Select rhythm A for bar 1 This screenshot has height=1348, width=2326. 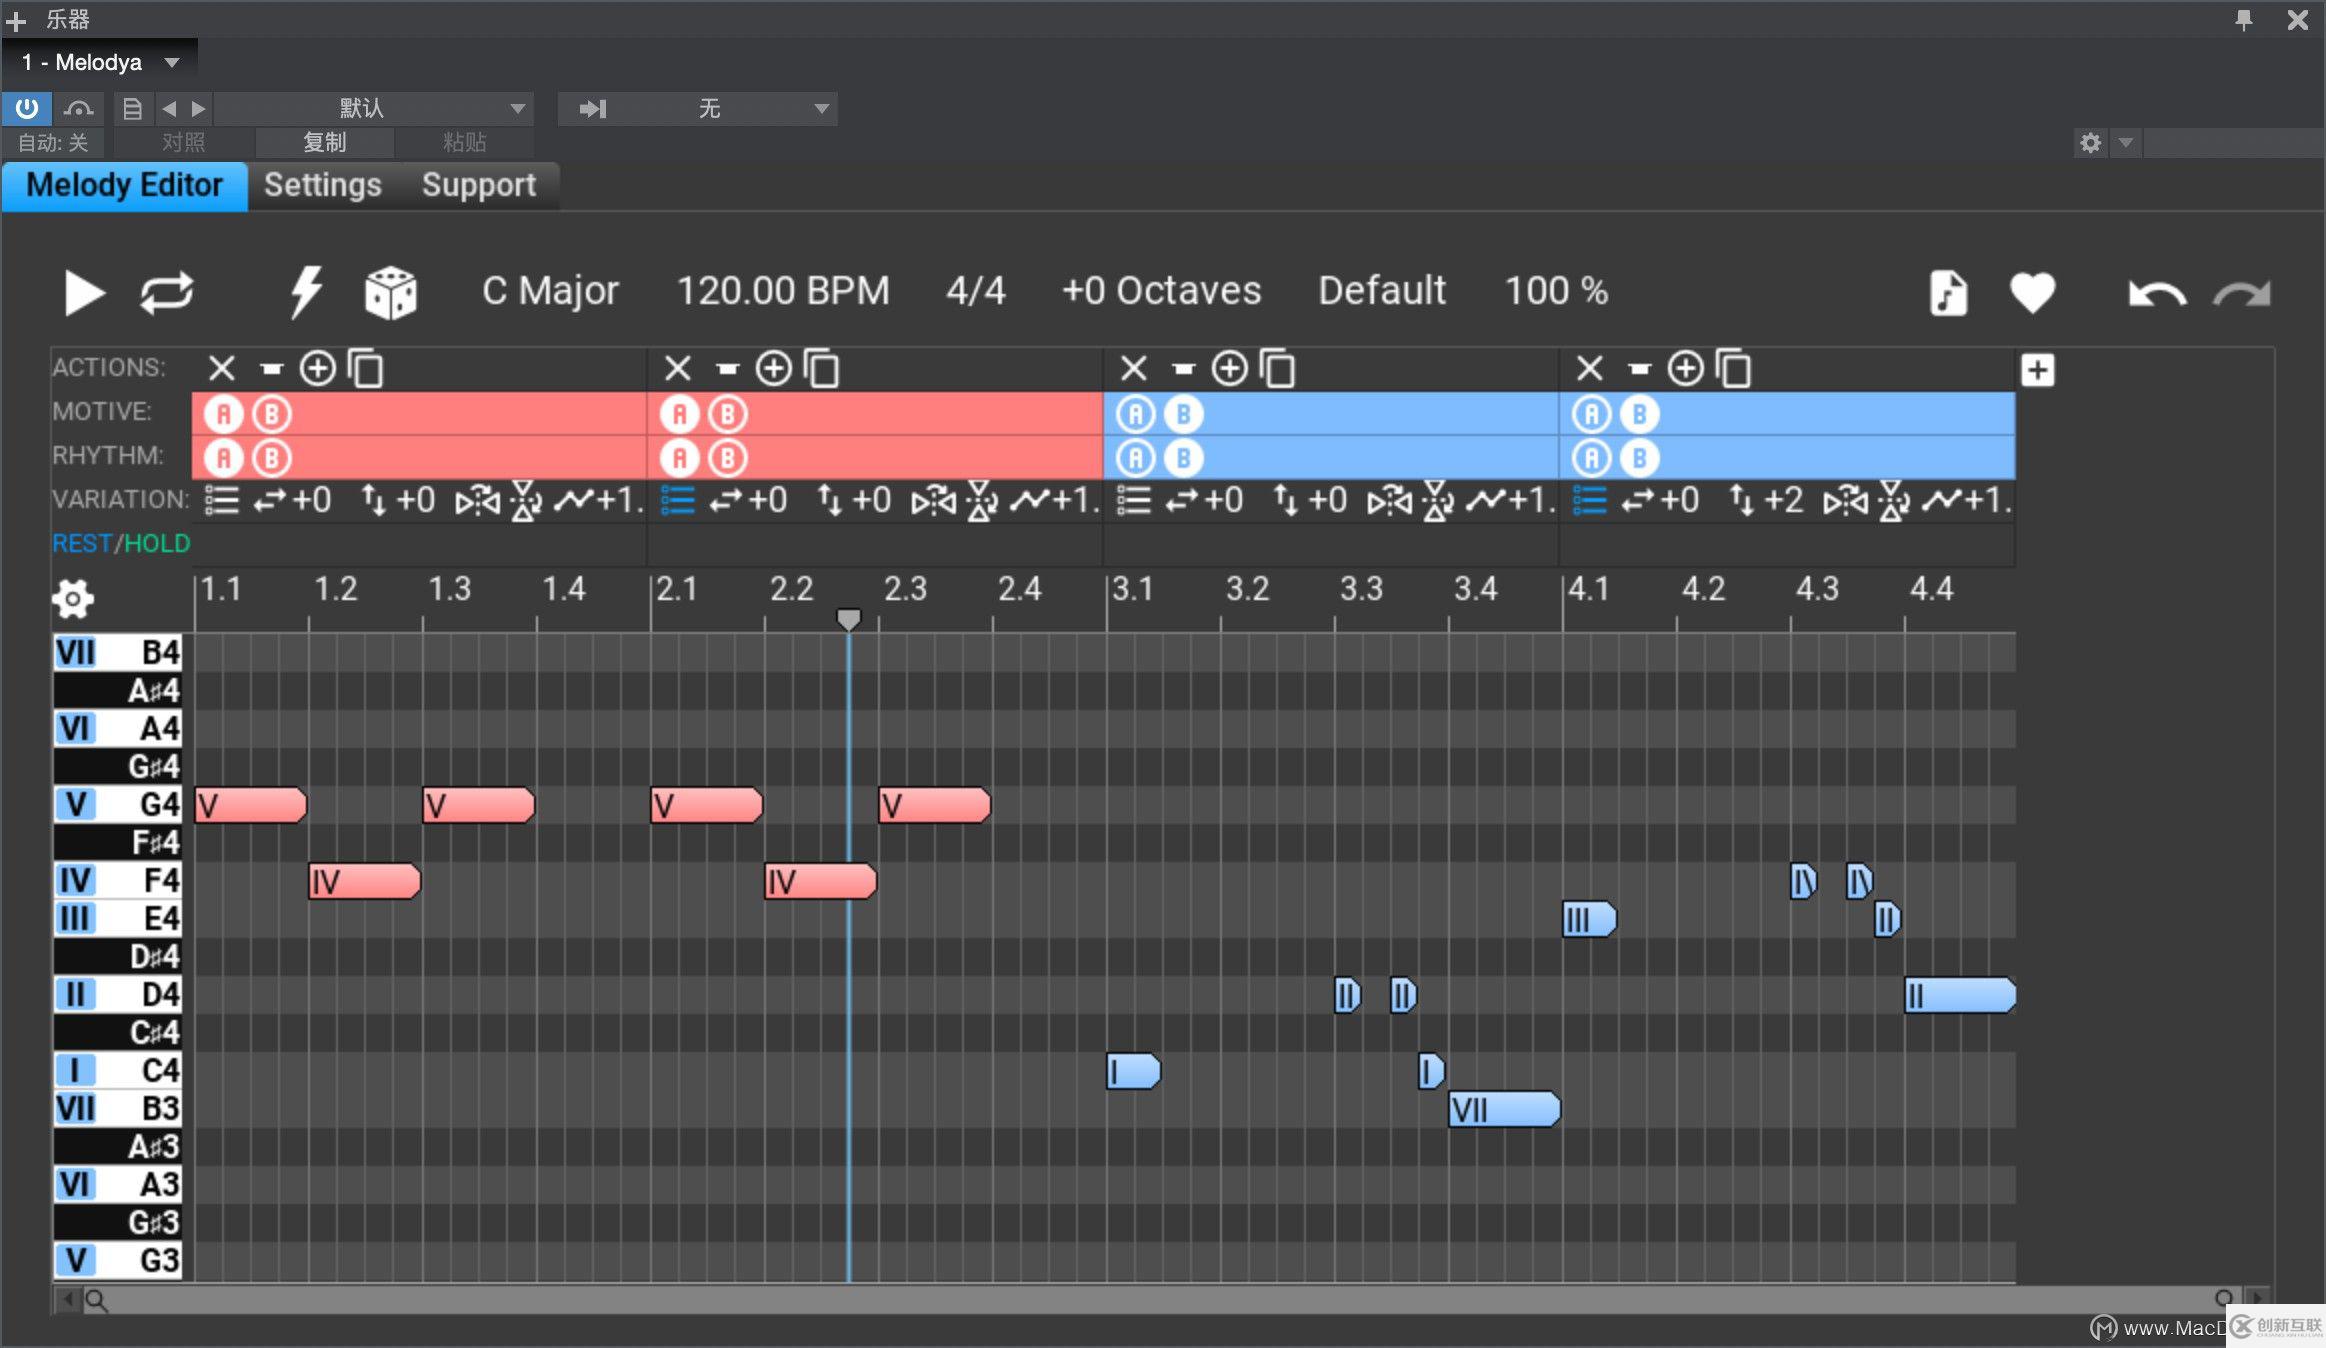click(x=224, y=458)
